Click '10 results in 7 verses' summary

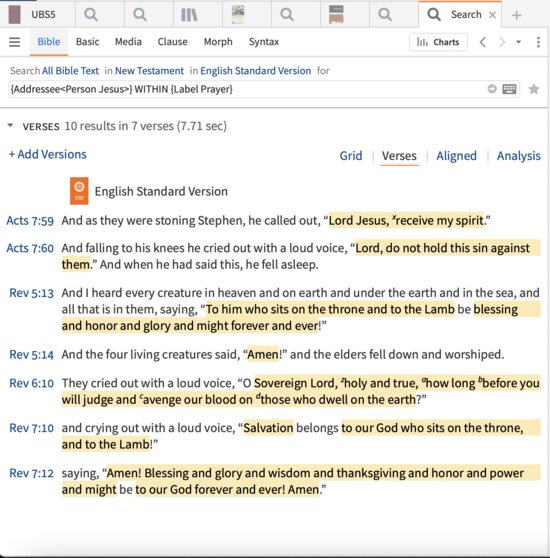pyautogui.click(x=146, y=126)
